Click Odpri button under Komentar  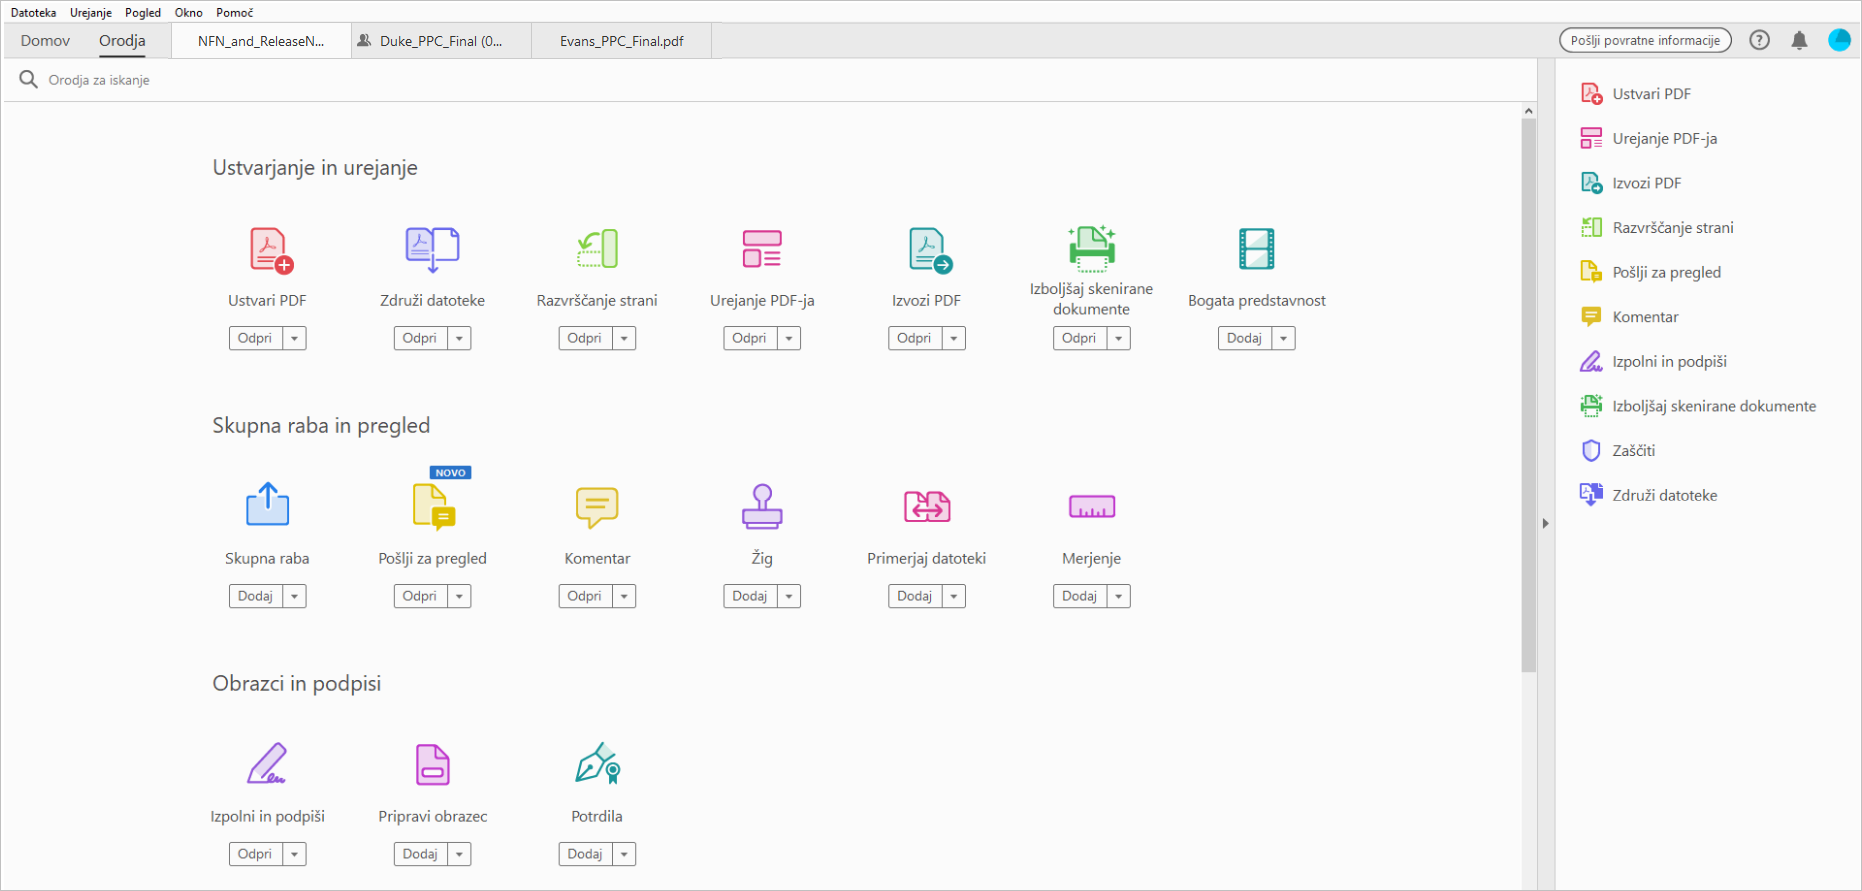click(585, 596)
